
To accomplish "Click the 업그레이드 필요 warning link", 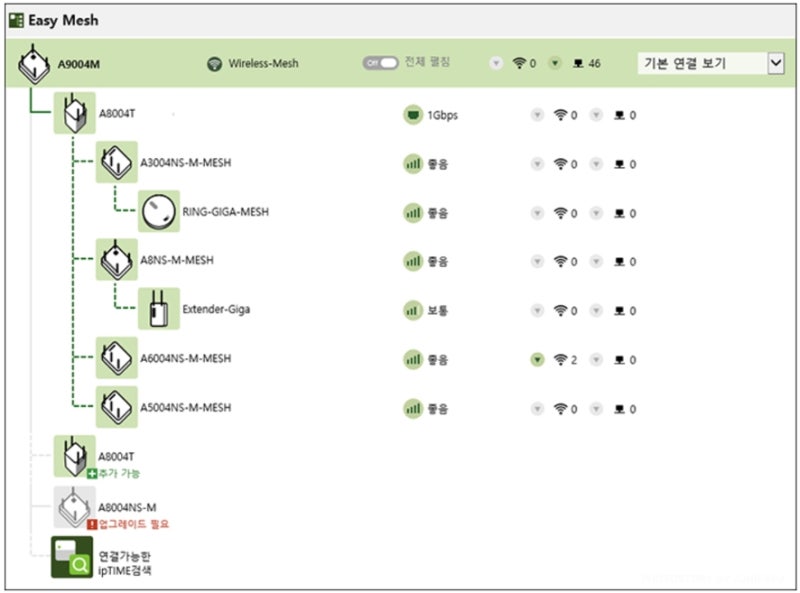I will (128, 524).
